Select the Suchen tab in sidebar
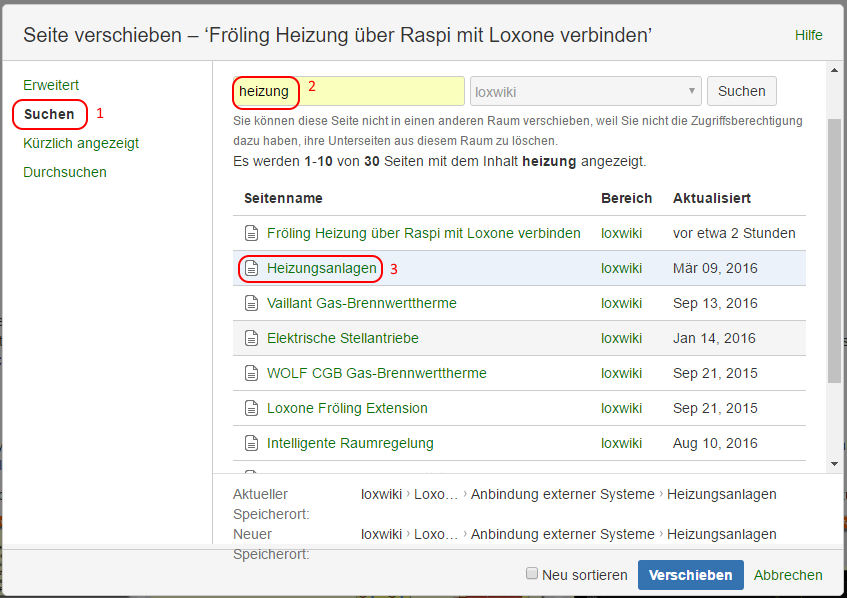This screenshot has height=598, width=847. (x=49, y=114)
